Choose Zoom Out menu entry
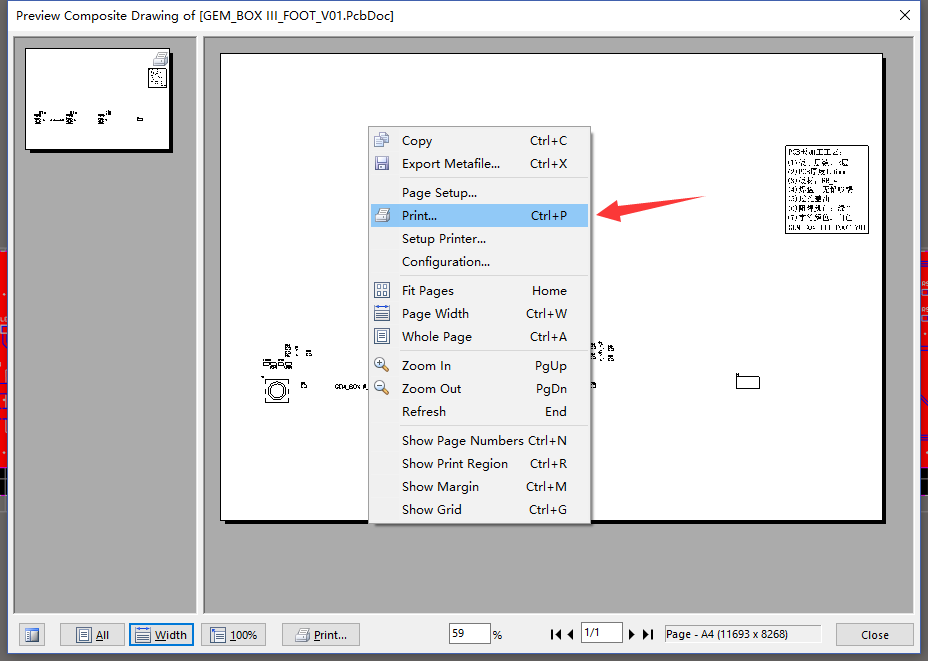The image size is (928, 661). coord(479,389)
